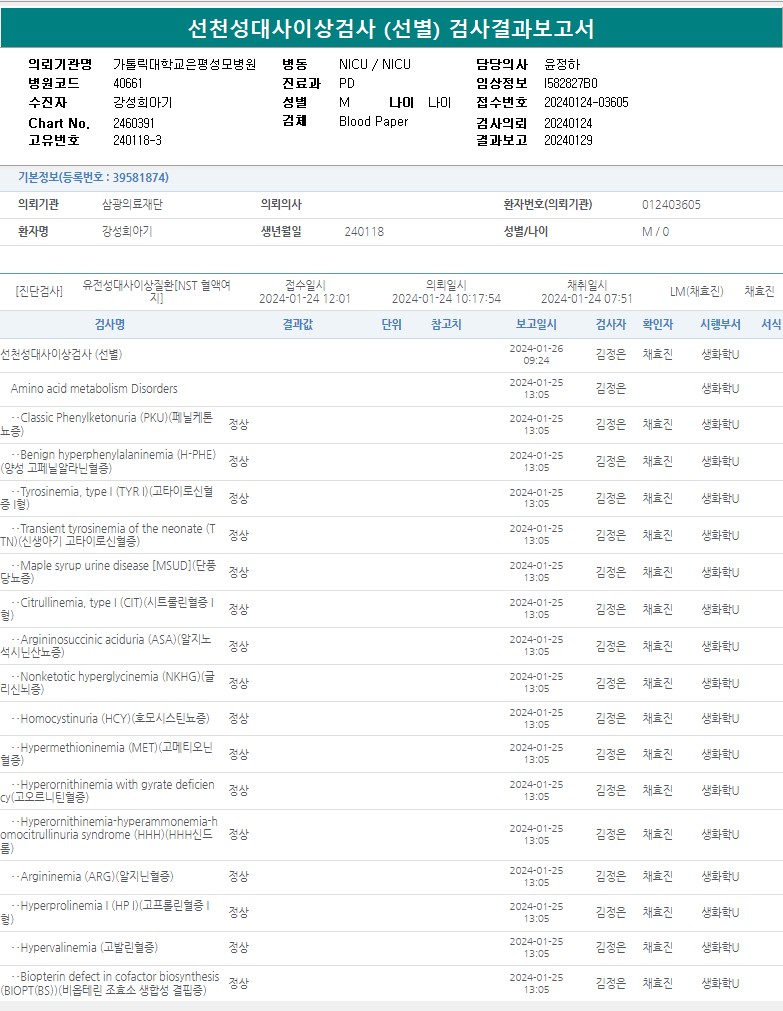This screenshot has height=1011, width=783.
Task: Click the LM(채효진) label in the diagnostic row
Action: (x=696, y=292)
